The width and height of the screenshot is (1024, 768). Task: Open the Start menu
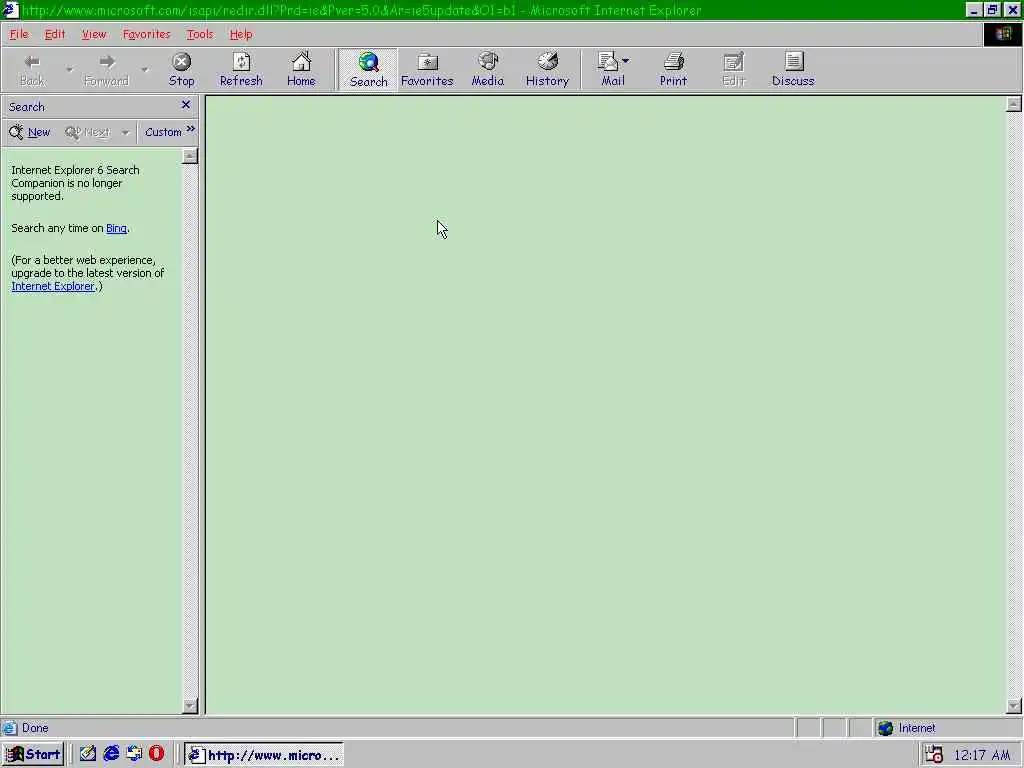coord(33,755)
